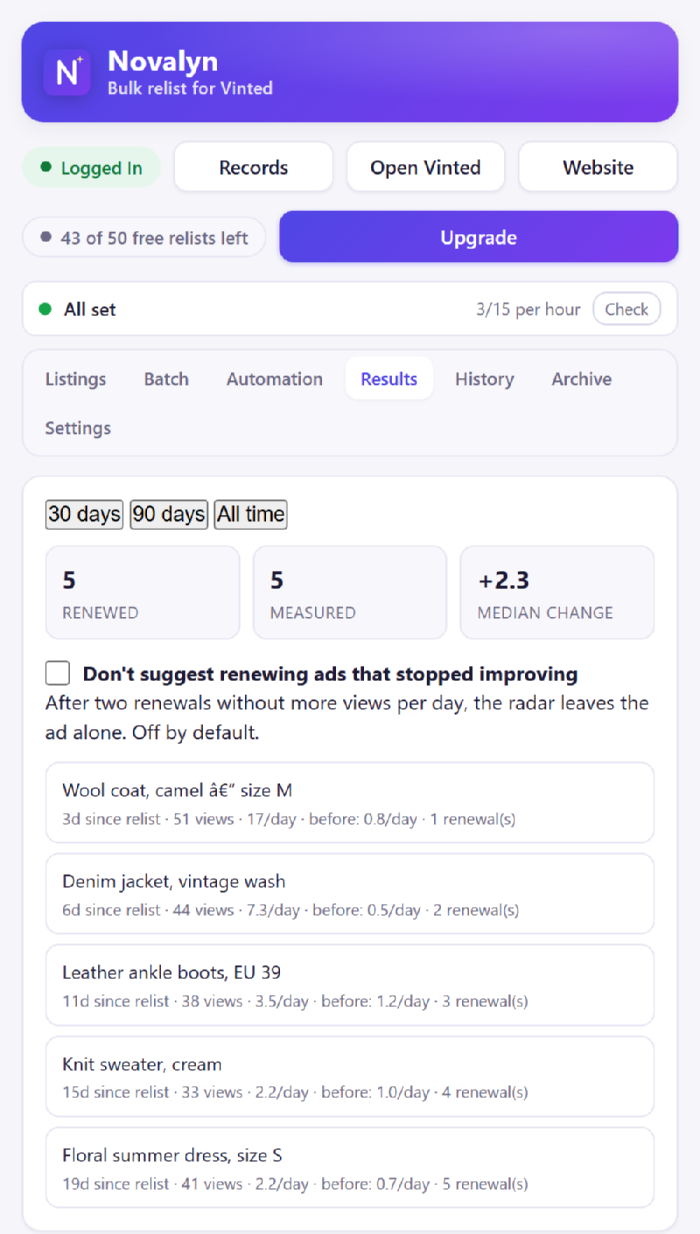The height and width of the screenshot is (1234, 700).
Task: Select the Results tab
Action: (x=389, y=379)
